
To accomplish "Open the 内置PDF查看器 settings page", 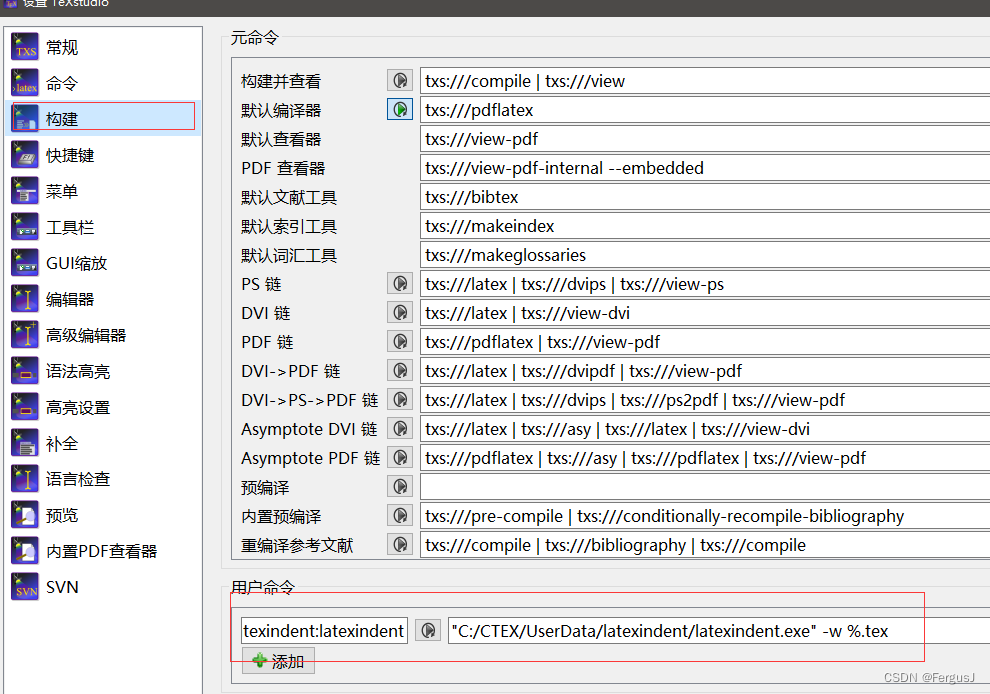I will click(x=104, y=551).
